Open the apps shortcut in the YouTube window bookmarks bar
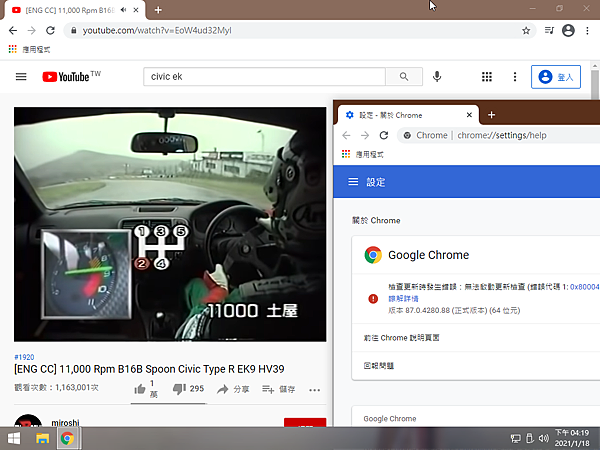This screenshot has height=450, width=600. [x=29, y=49]
